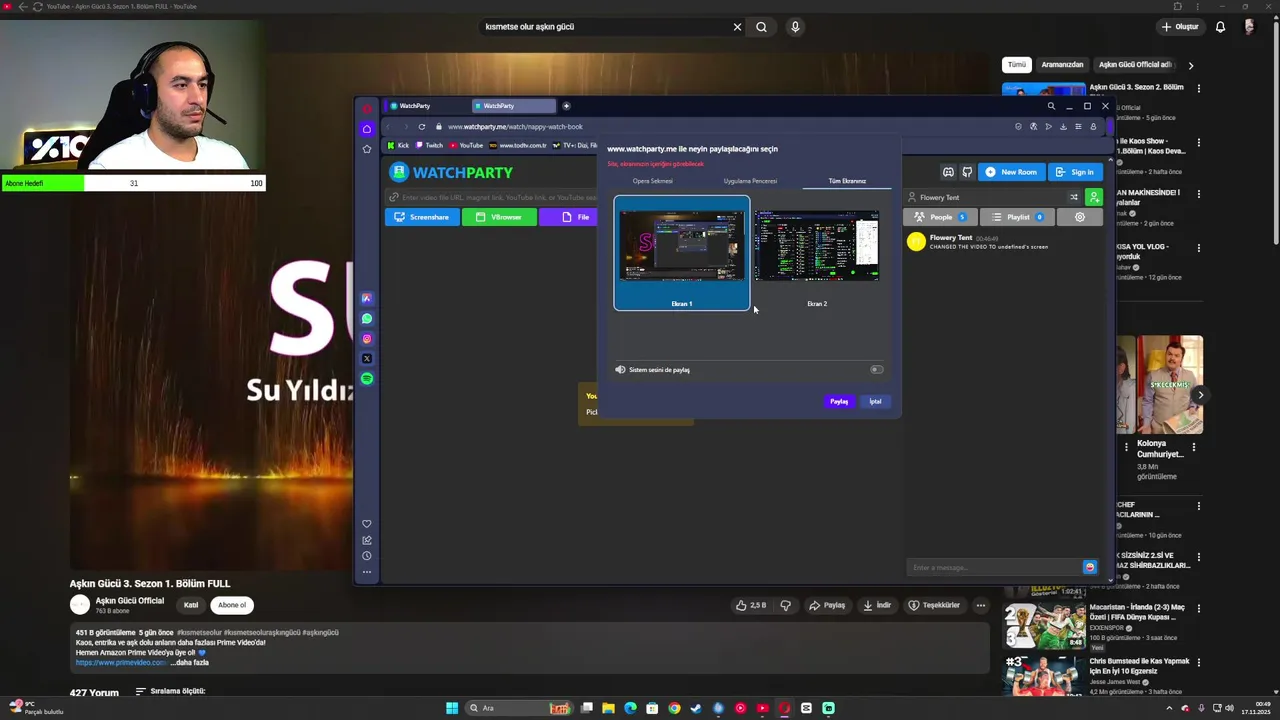Click the green invite user icon
Screen dimensions: 1280x720
1094,197
